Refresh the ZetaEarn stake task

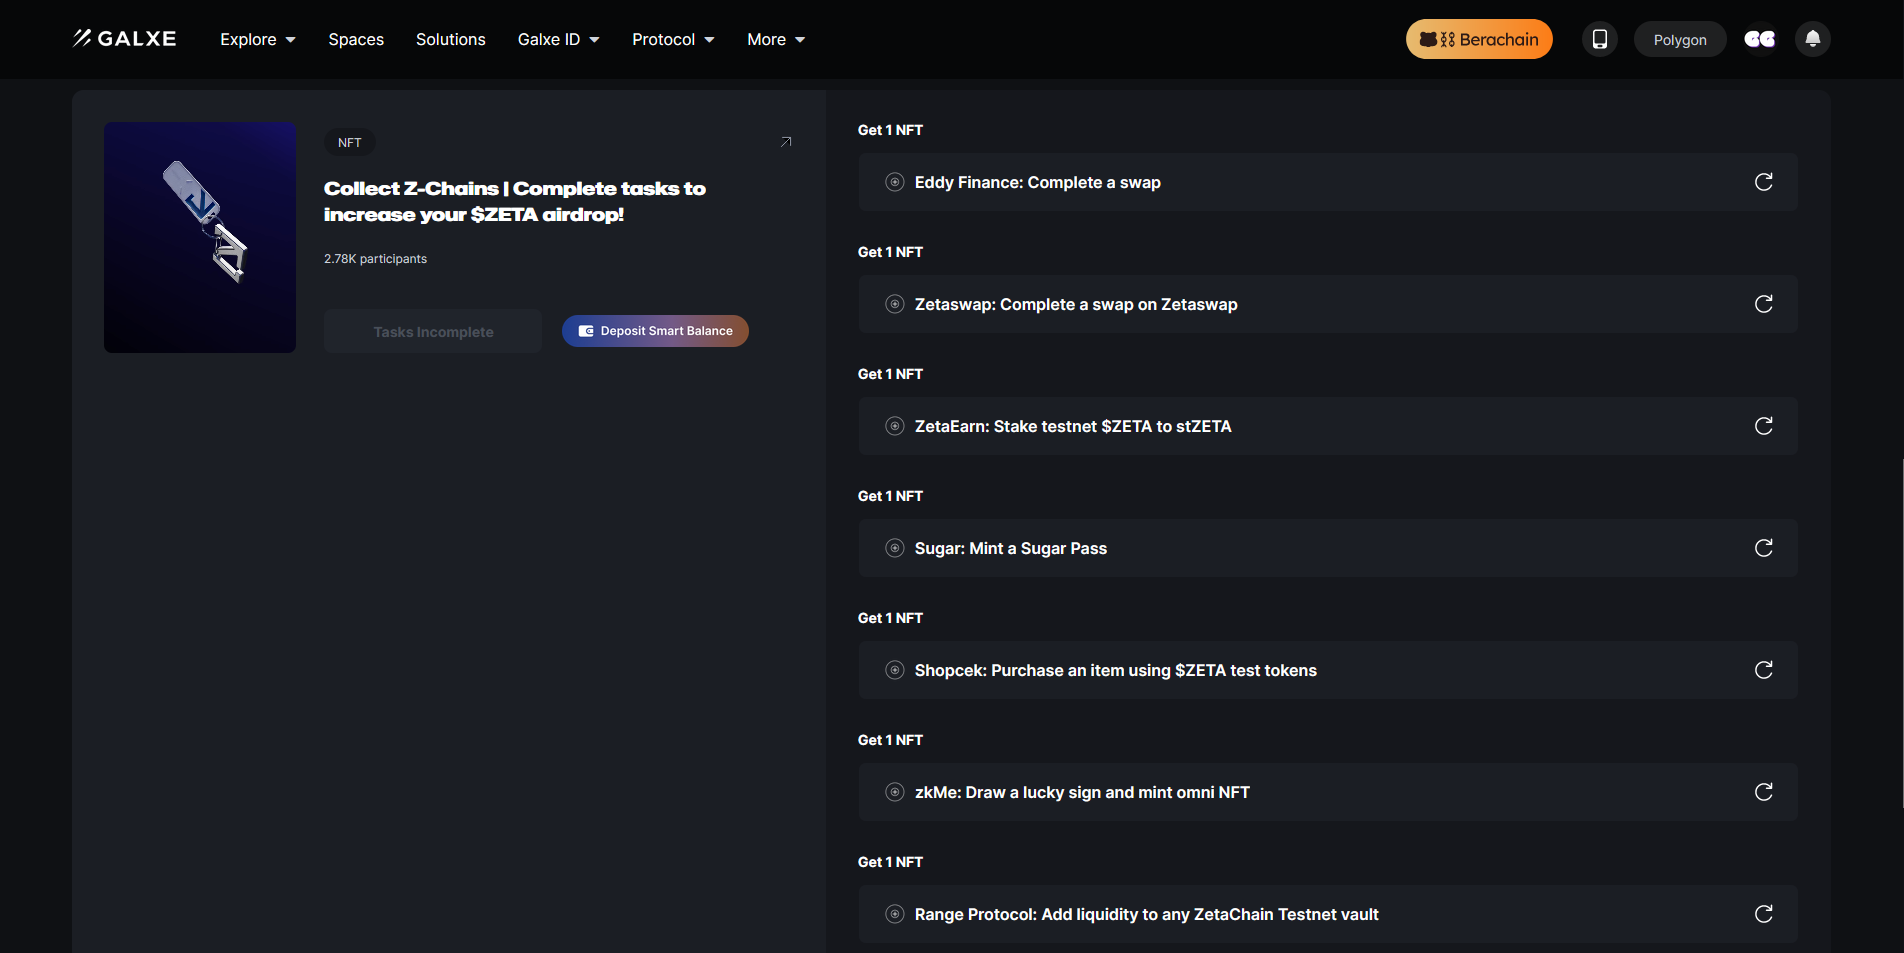(1763, 426)
